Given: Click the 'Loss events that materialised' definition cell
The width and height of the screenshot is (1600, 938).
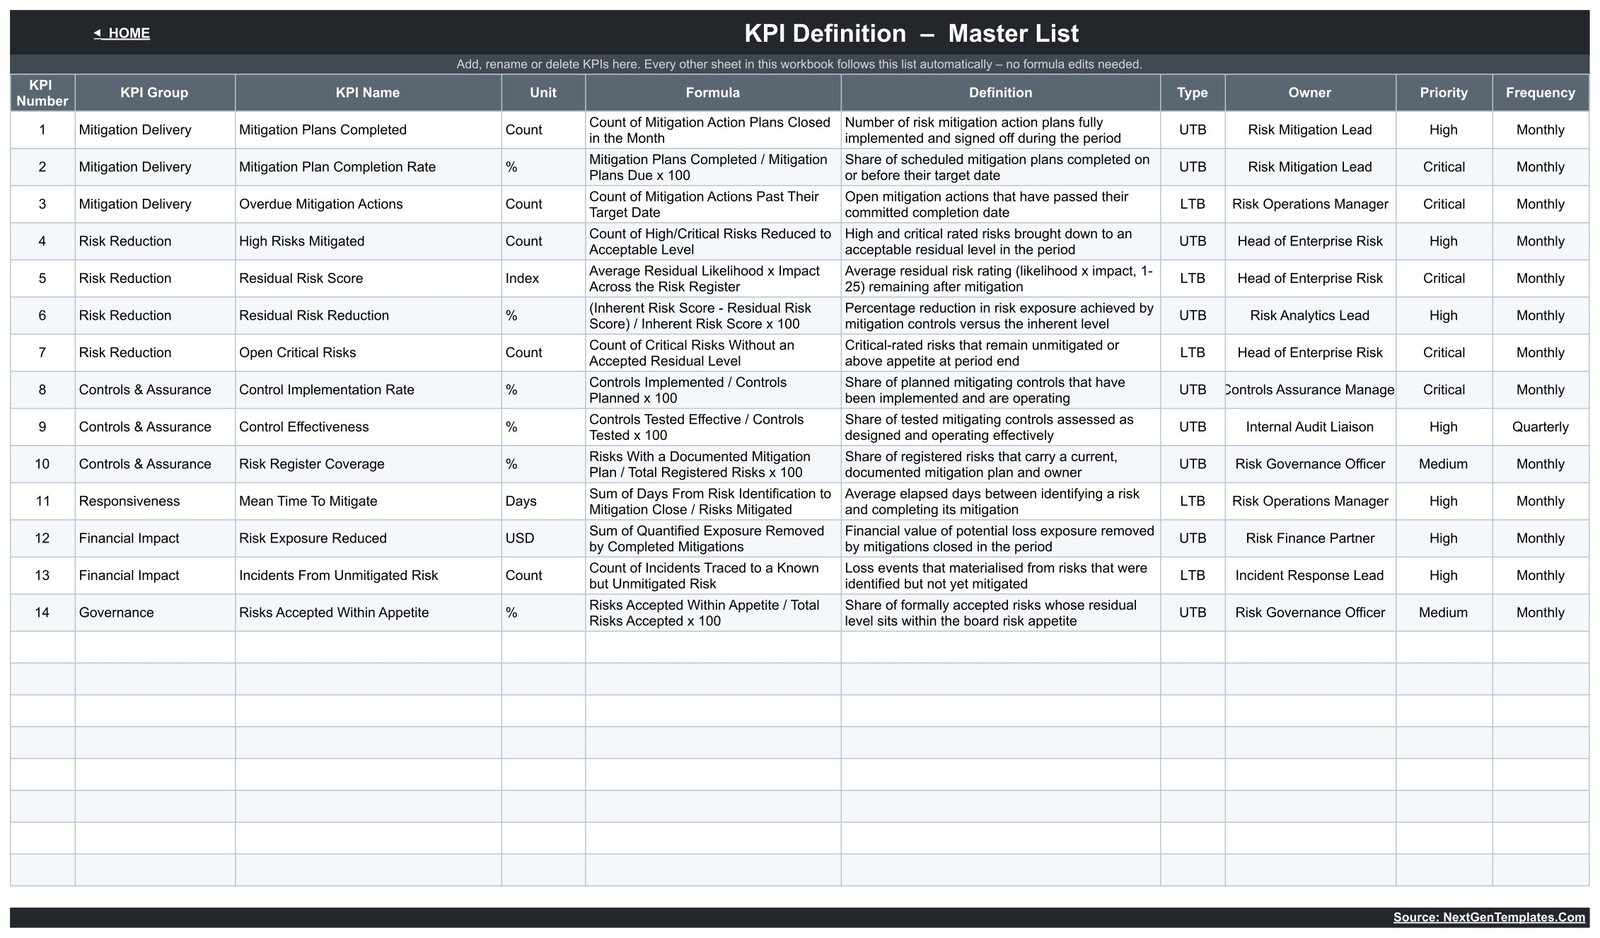Looking at the screenshot, I should point(1000,575).
